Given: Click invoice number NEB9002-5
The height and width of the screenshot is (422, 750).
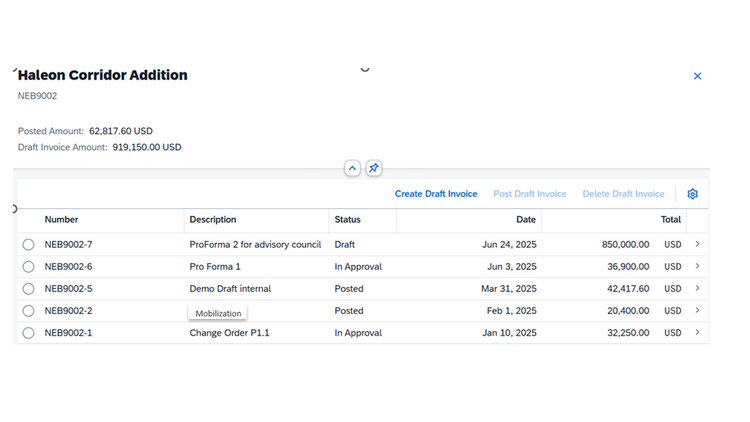Looking at the screenshot, I should [x=68, y=289].
